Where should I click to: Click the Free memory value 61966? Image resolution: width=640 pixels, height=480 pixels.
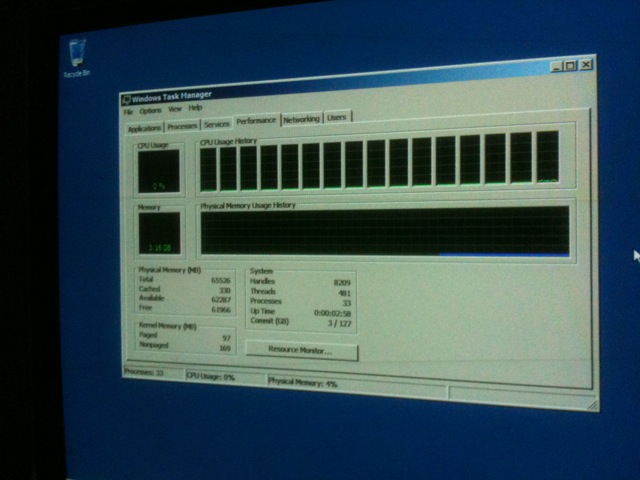point(221,310)
